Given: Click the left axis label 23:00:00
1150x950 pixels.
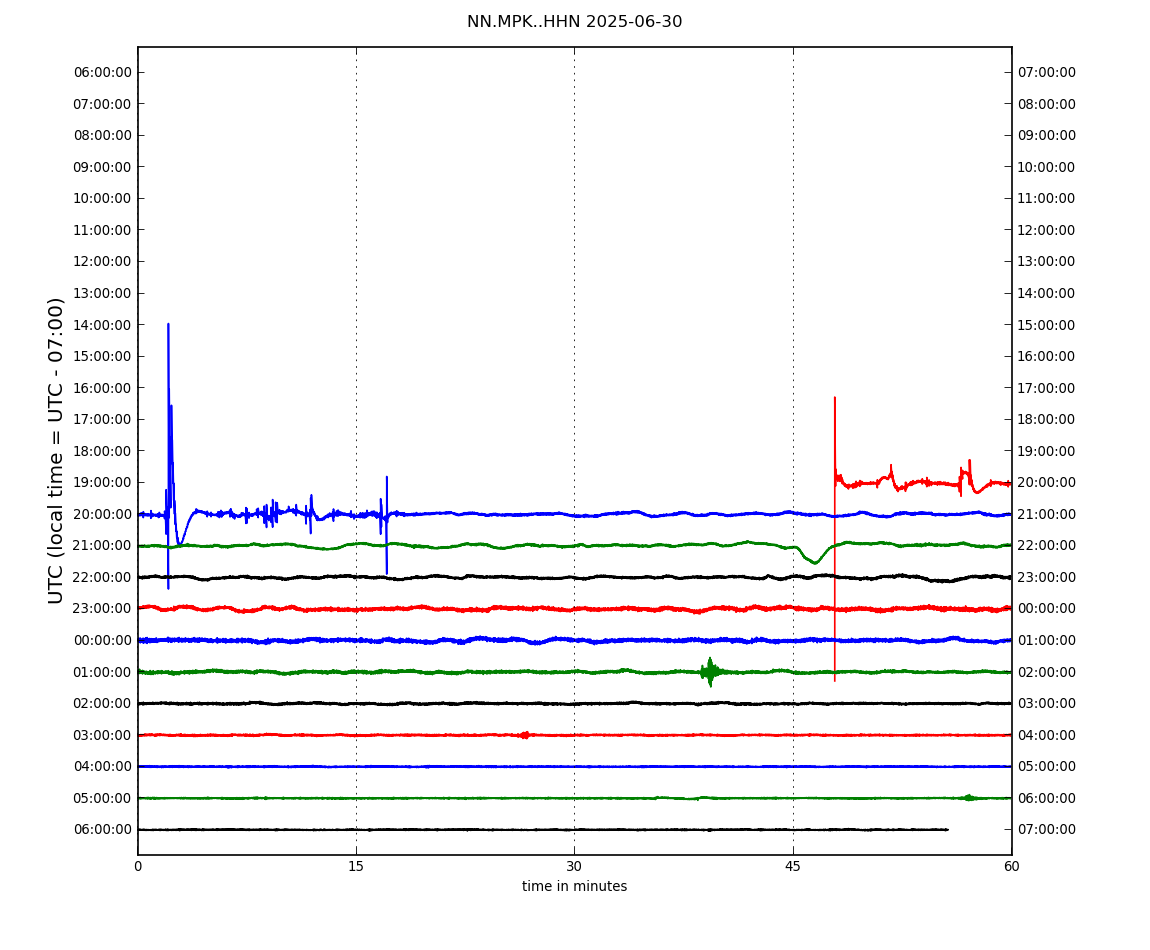Looking at the screenshot, I should point(103,608).
